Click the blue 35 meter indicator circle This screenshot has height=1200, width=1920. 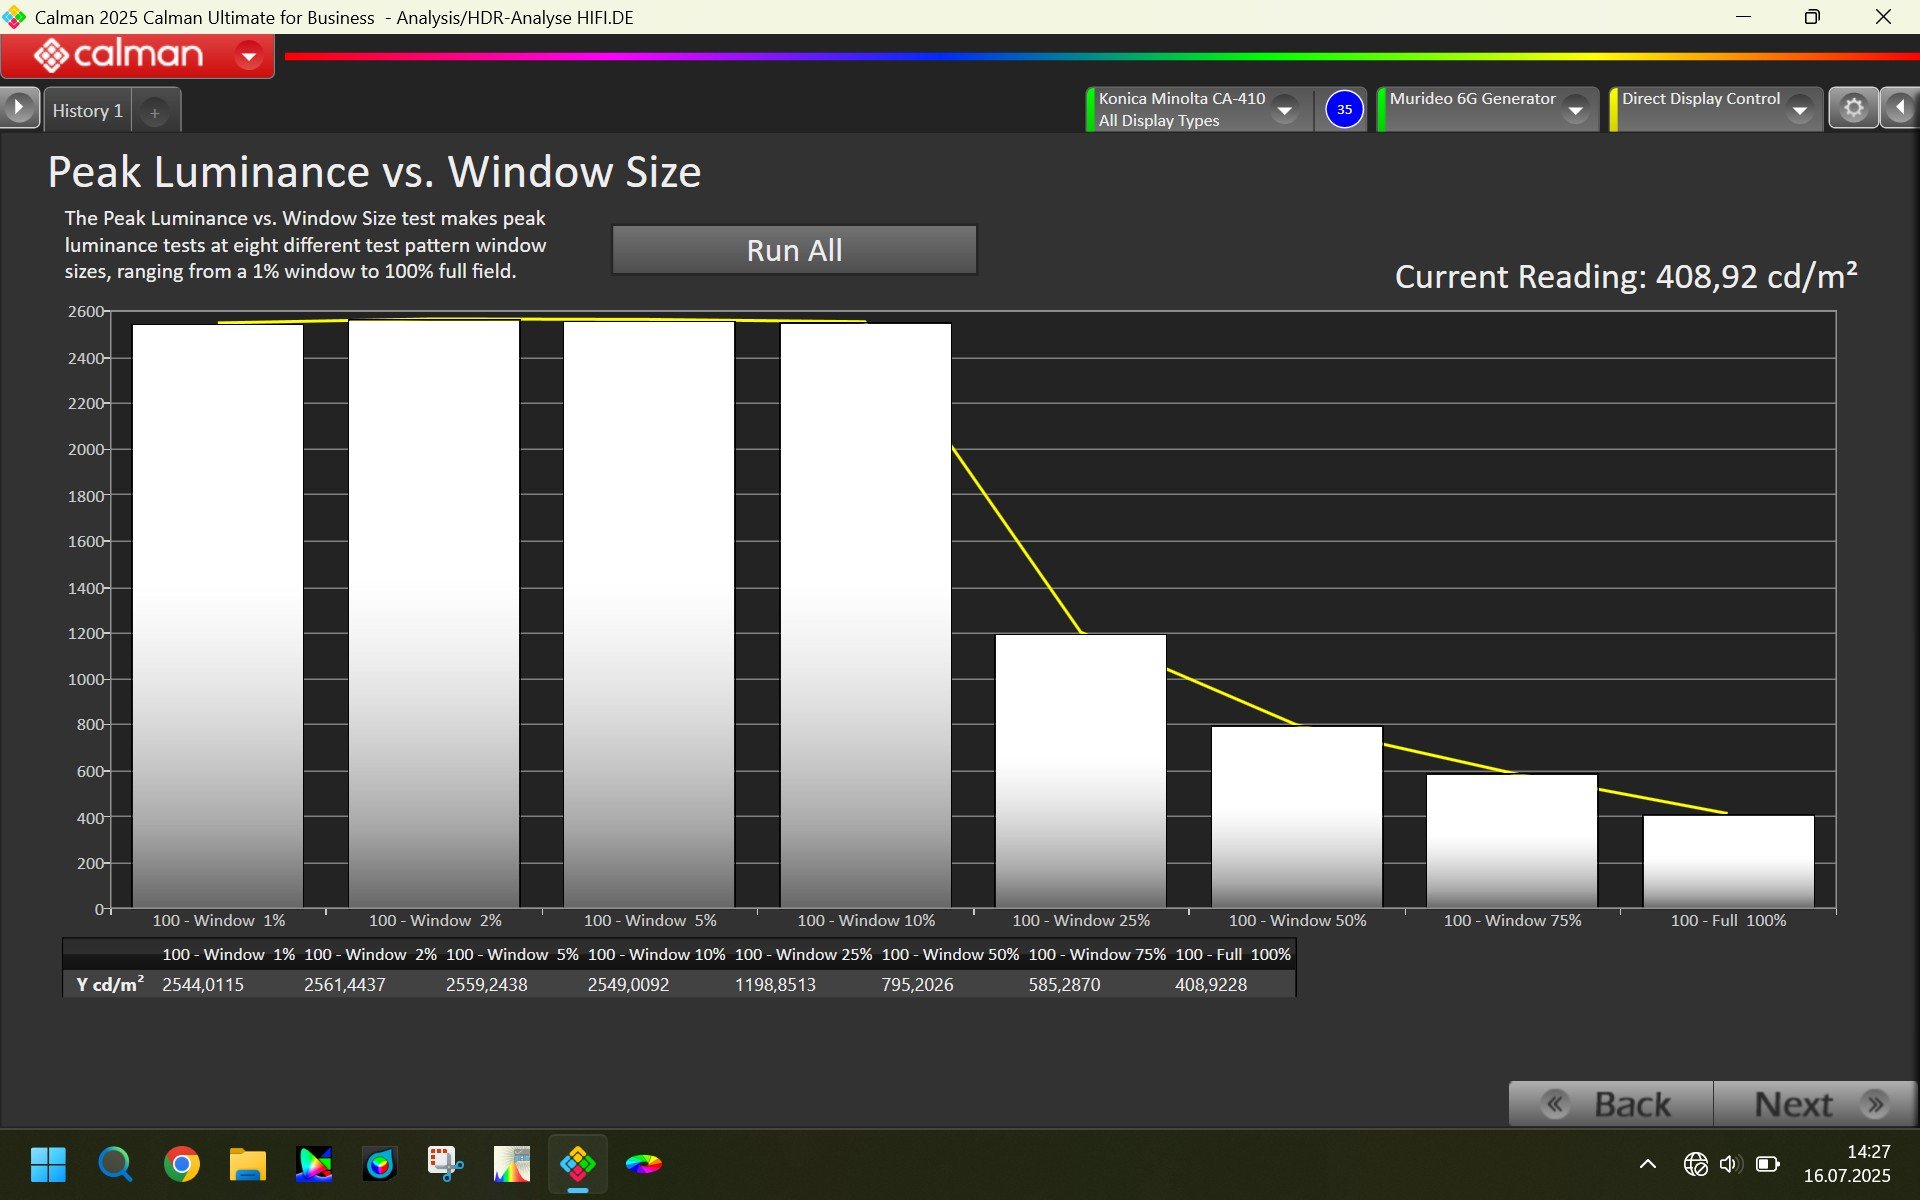pos(1344,109)
